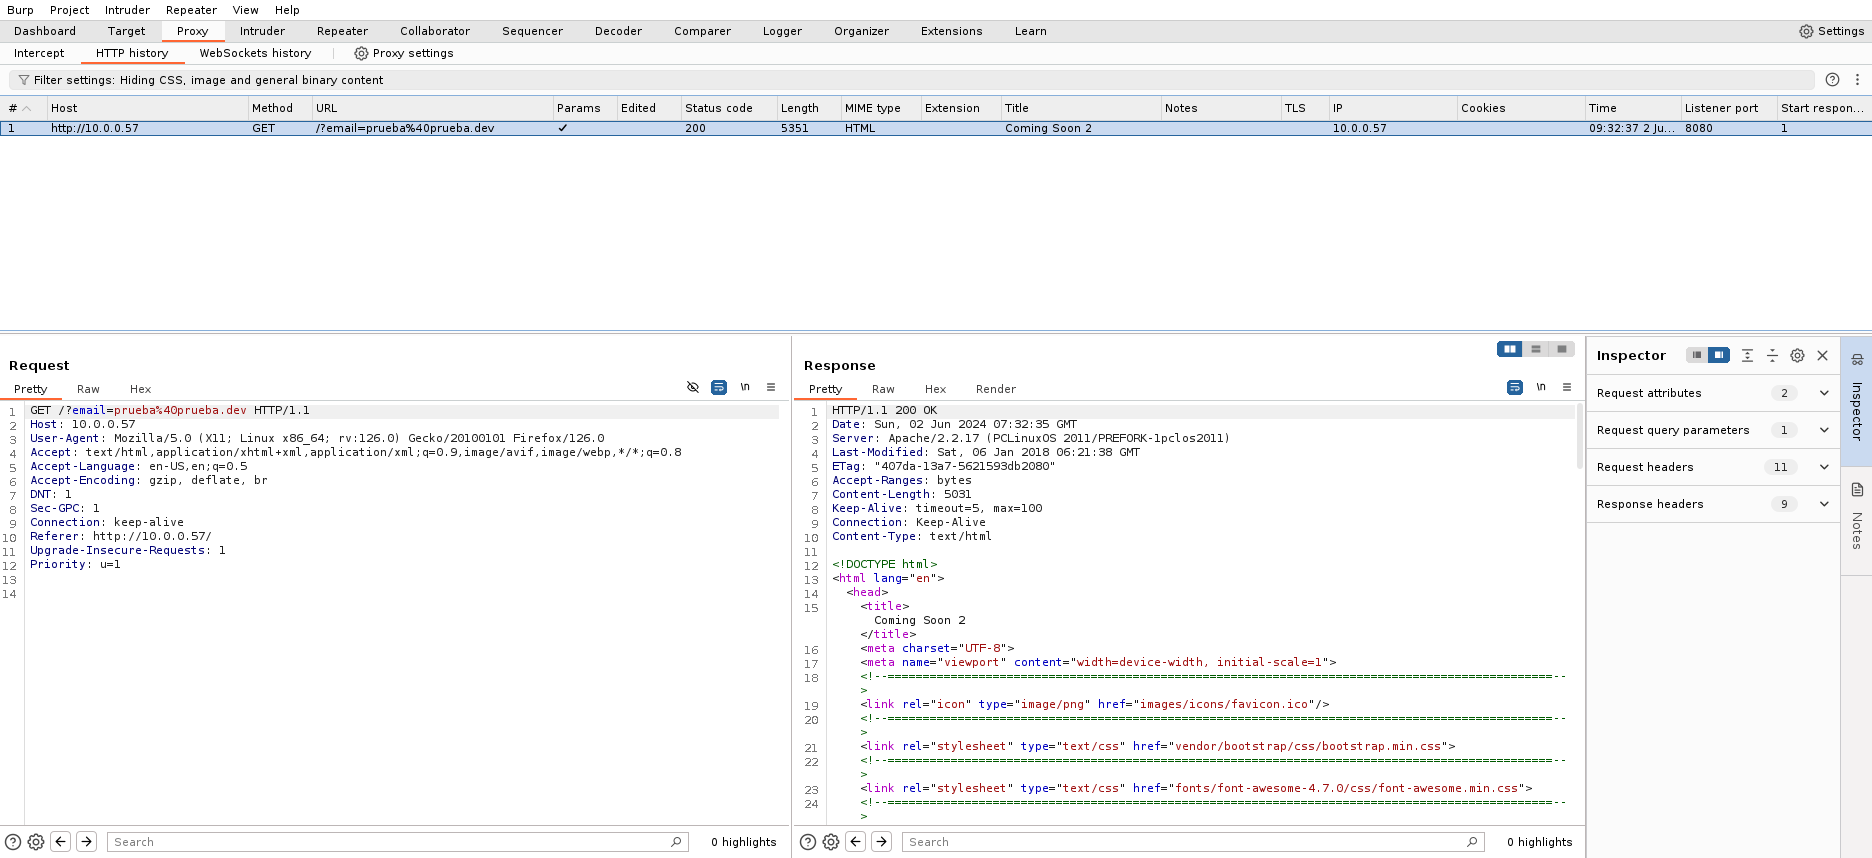Open filter settings help icon
Viewport: 1872px width, 858px height.
1832,80
